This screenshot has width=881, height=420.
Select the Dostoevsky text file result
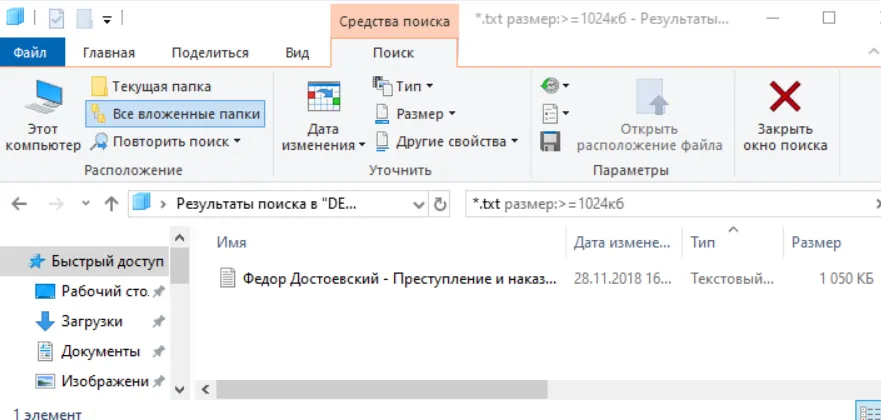pyautogui.click(x=388, y=279)
